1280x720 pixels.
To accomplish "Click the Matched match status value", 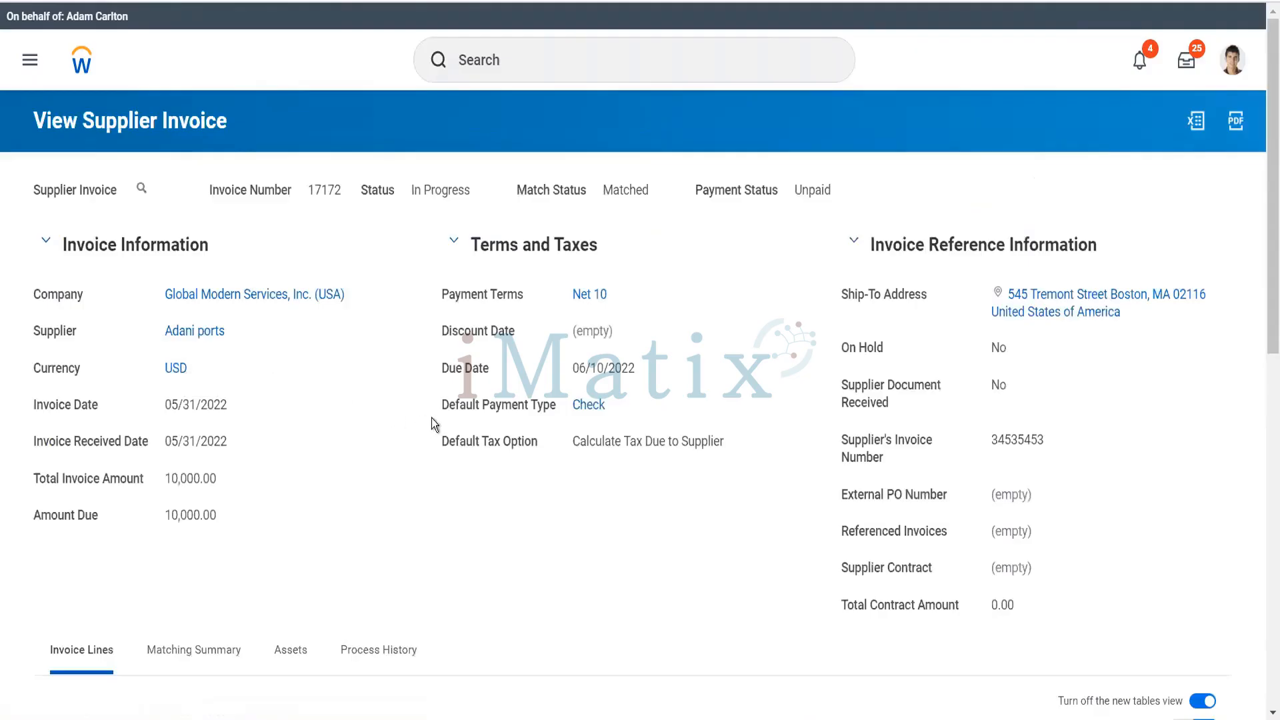I will [x=625, y=190].
